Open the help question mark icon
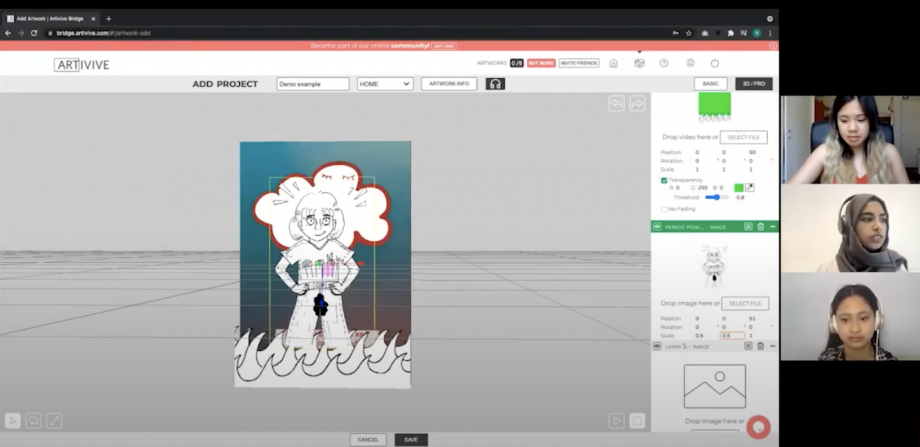 [664, 63]
